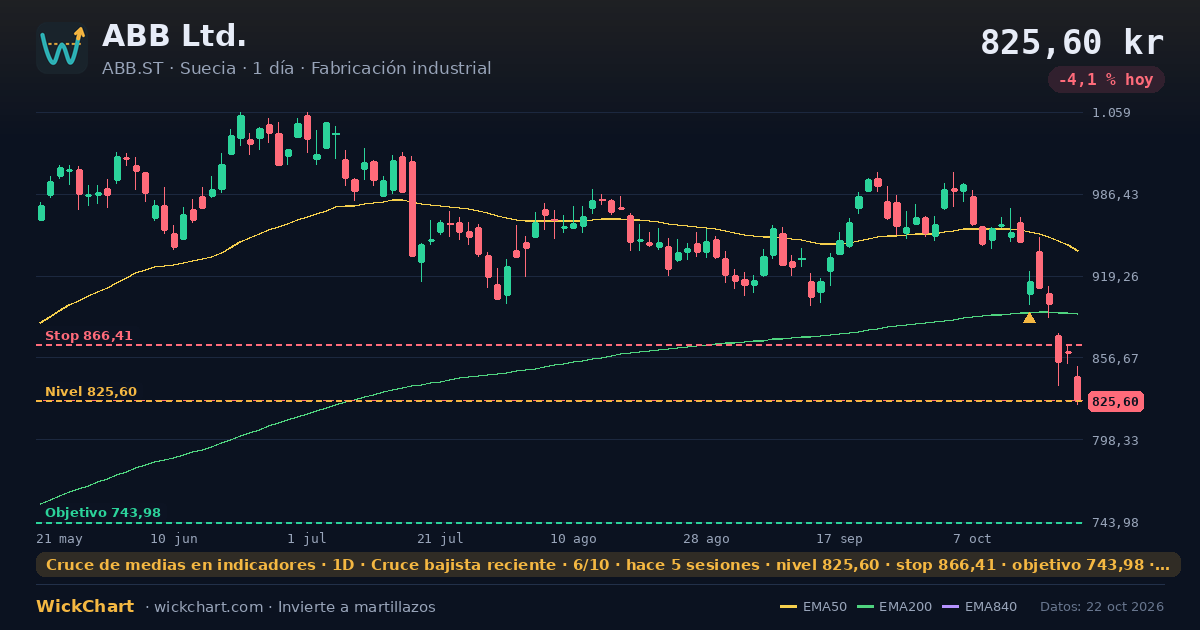Click the ABB.ST subtitle line
The width and height of the screenshot is (1200, 630).
(296, 69)
